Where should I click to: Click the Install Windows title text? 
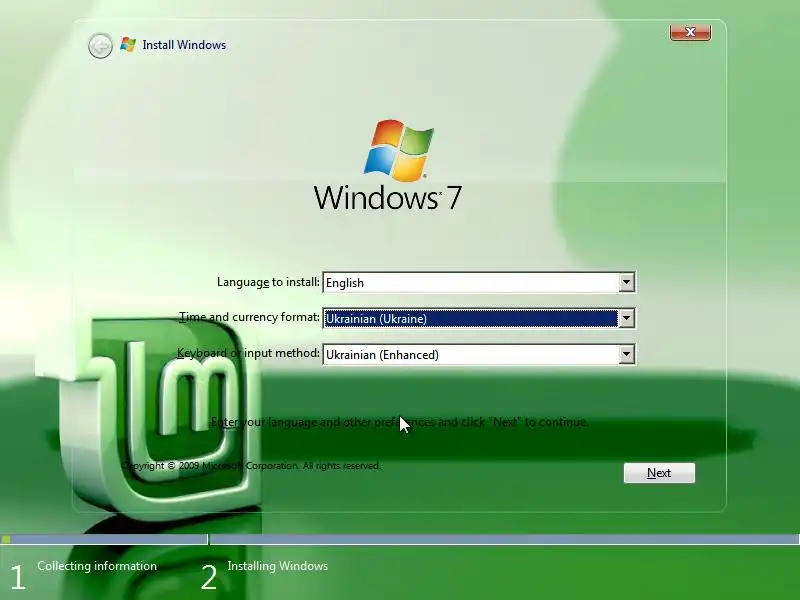pyautogui.click(x=184, y=45)
